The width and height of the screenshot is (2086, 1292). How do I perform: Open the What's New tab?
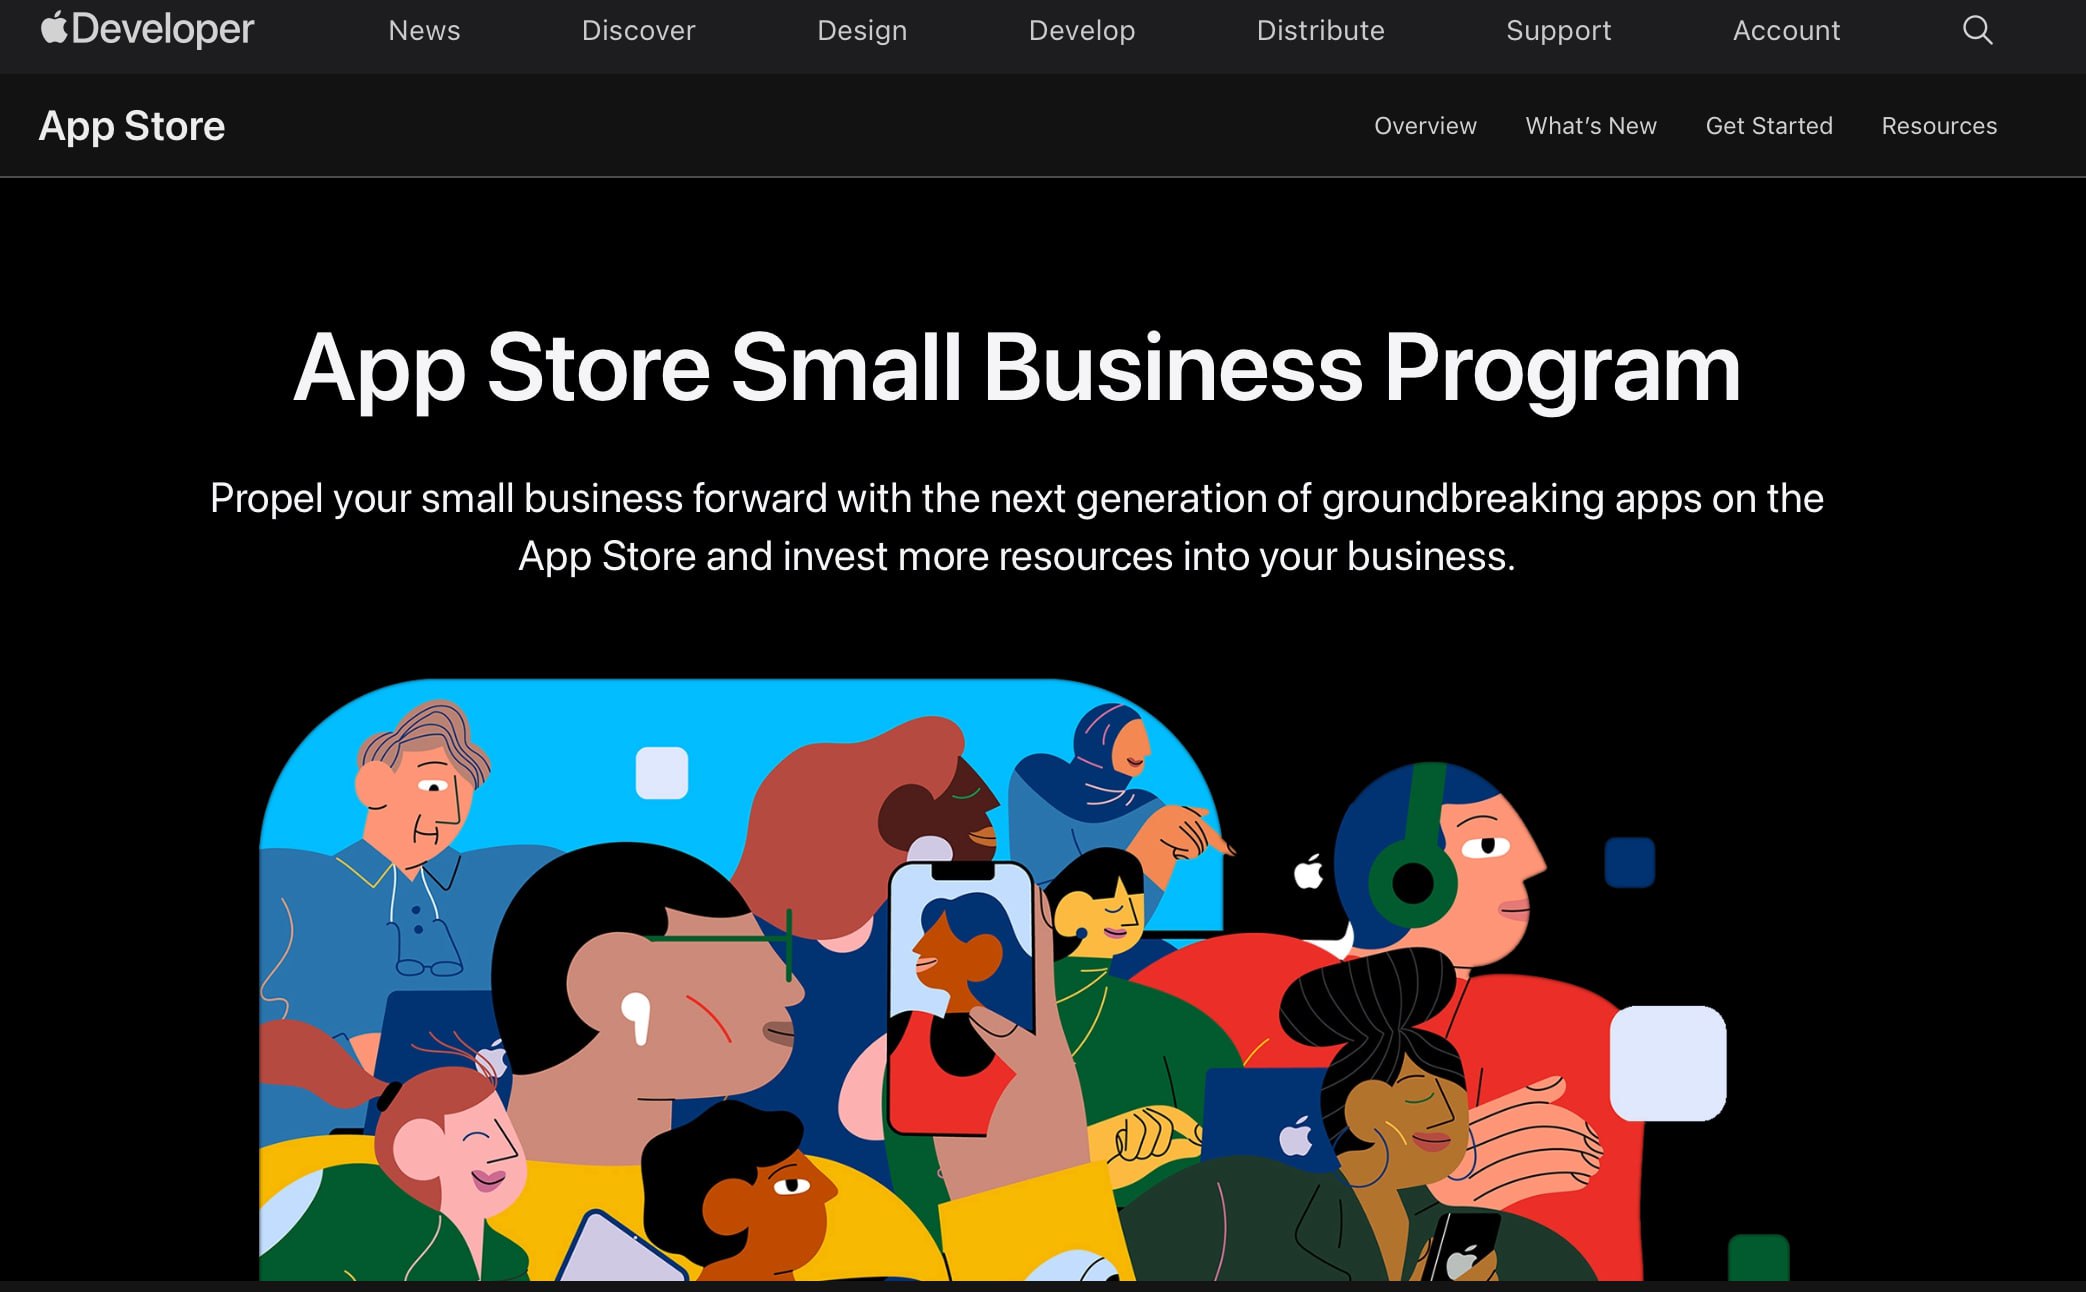point(1591,126)
